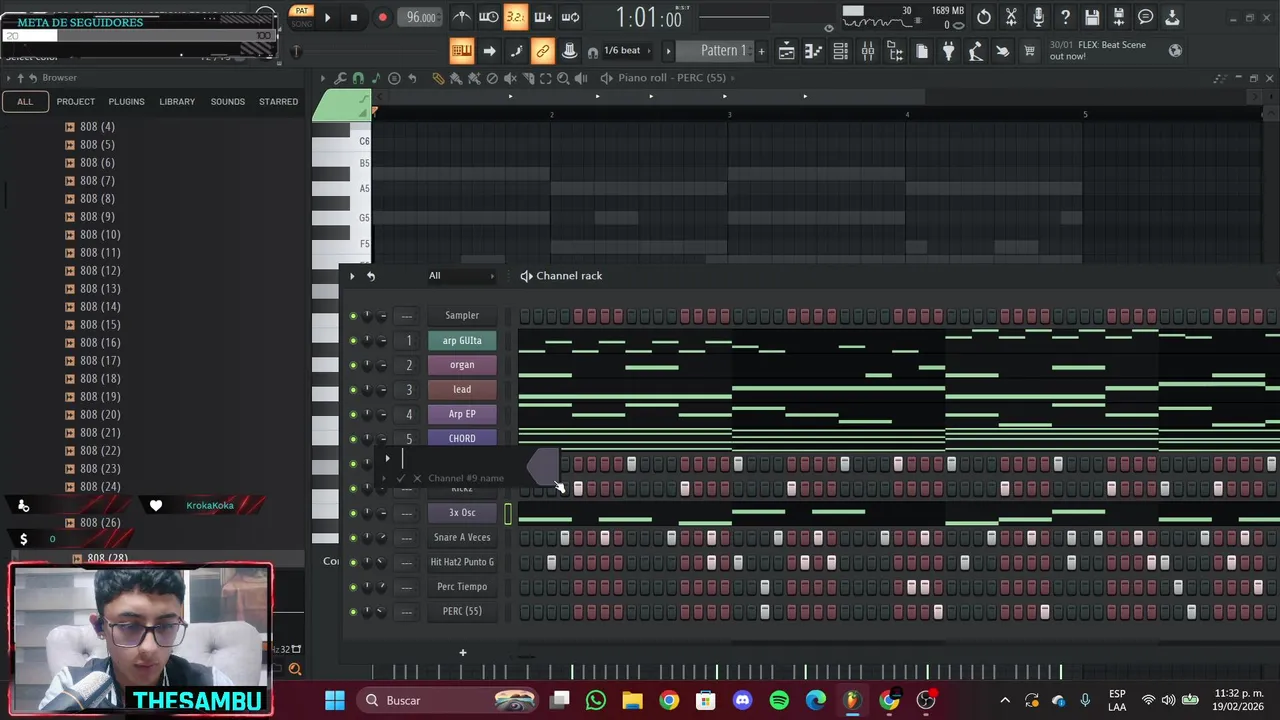Switch to the PROJECT browser tab
Image resolution: width=1280 pixels, height=720 pixels.
coord(75,101)
